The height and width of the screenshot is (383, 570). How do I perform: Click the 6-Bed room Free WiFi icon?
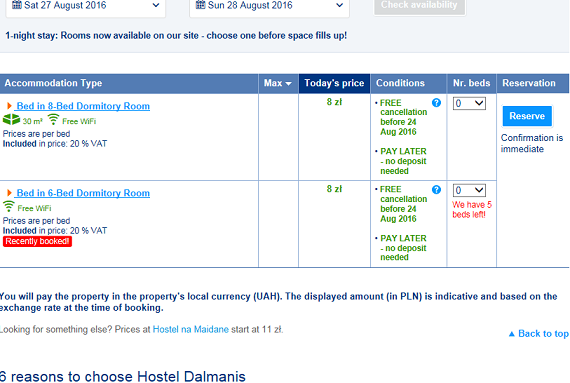point(9,206)
